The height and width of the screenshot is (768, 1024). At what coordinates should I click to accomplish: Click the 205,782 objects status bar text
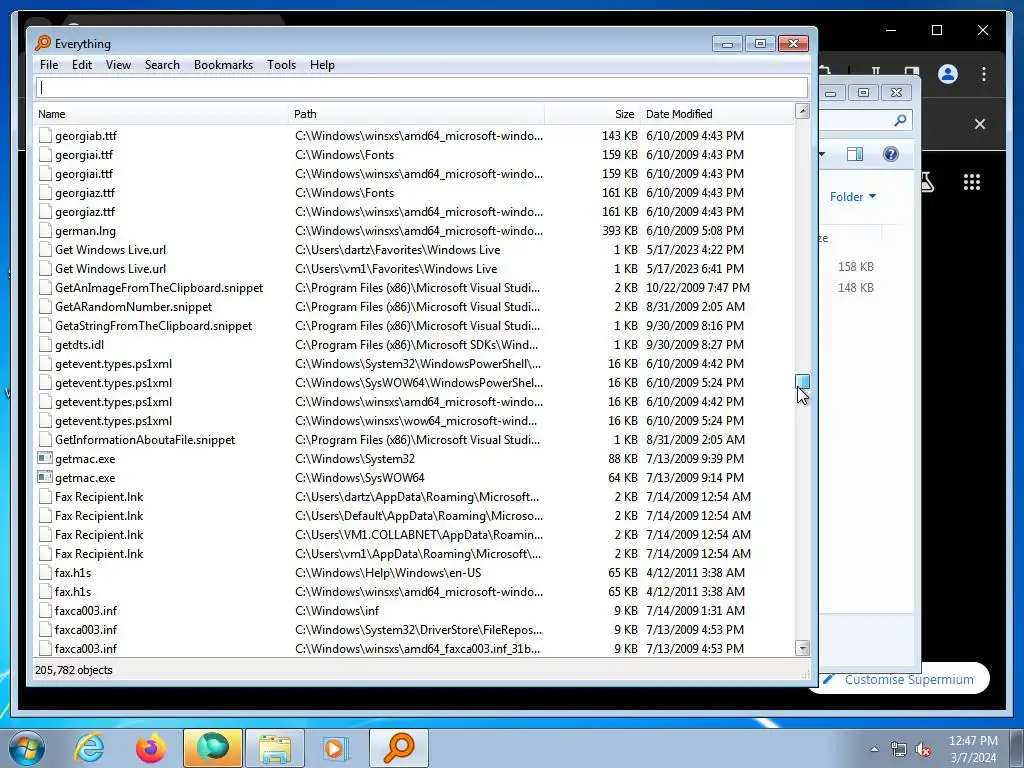point(74,670)
